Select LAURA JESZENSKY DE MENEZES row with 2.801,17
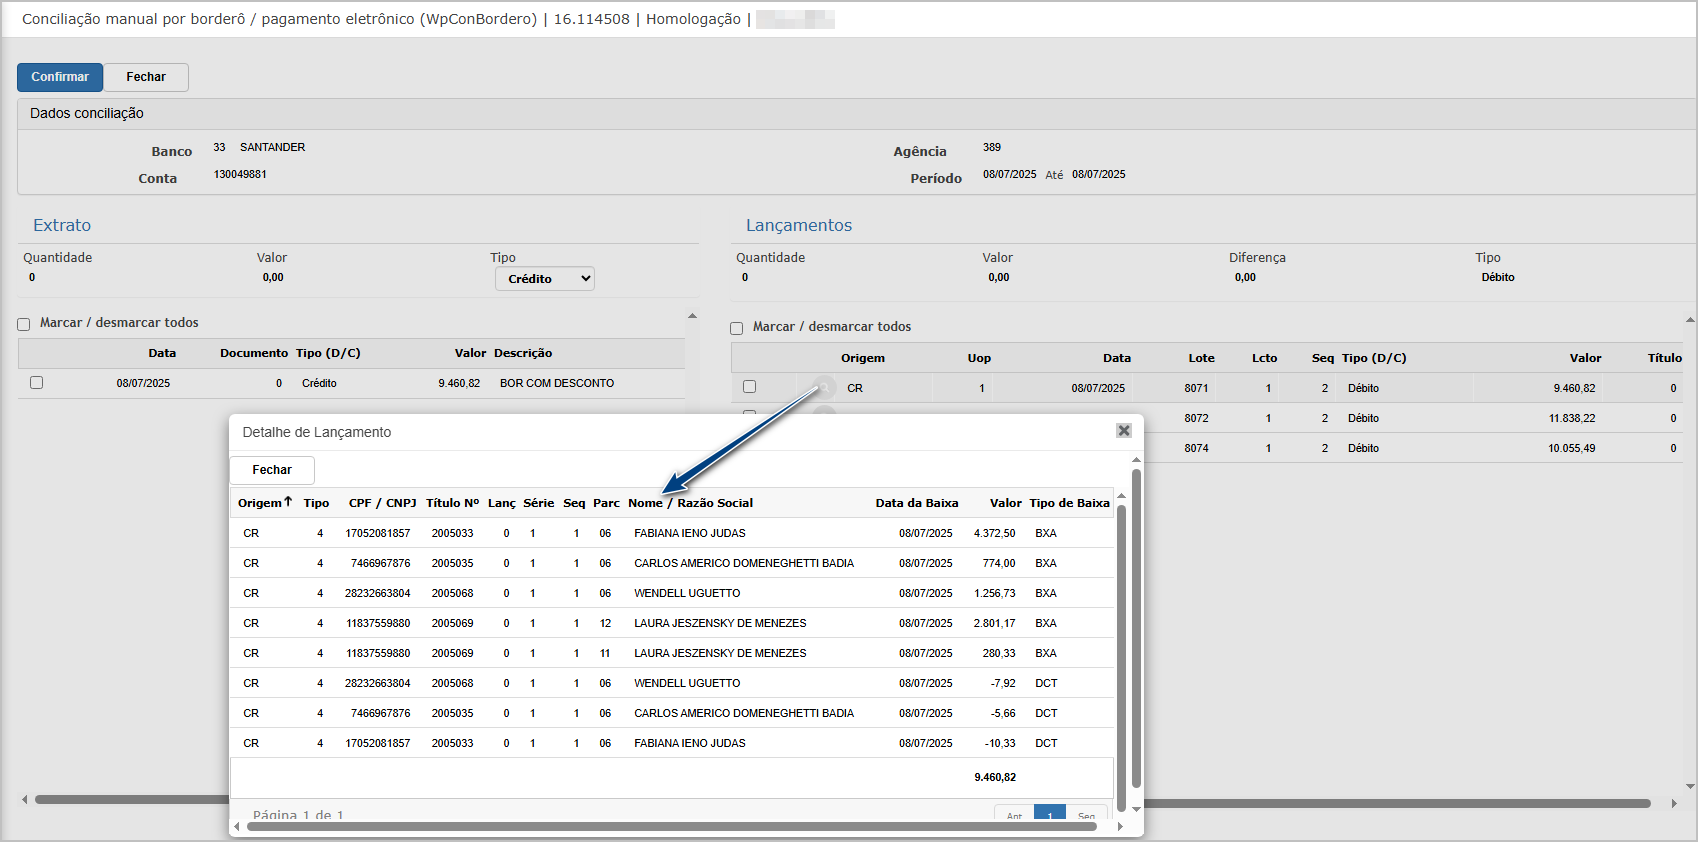The height and width of the screenshot is (842, 1698). tap(672, 623)
